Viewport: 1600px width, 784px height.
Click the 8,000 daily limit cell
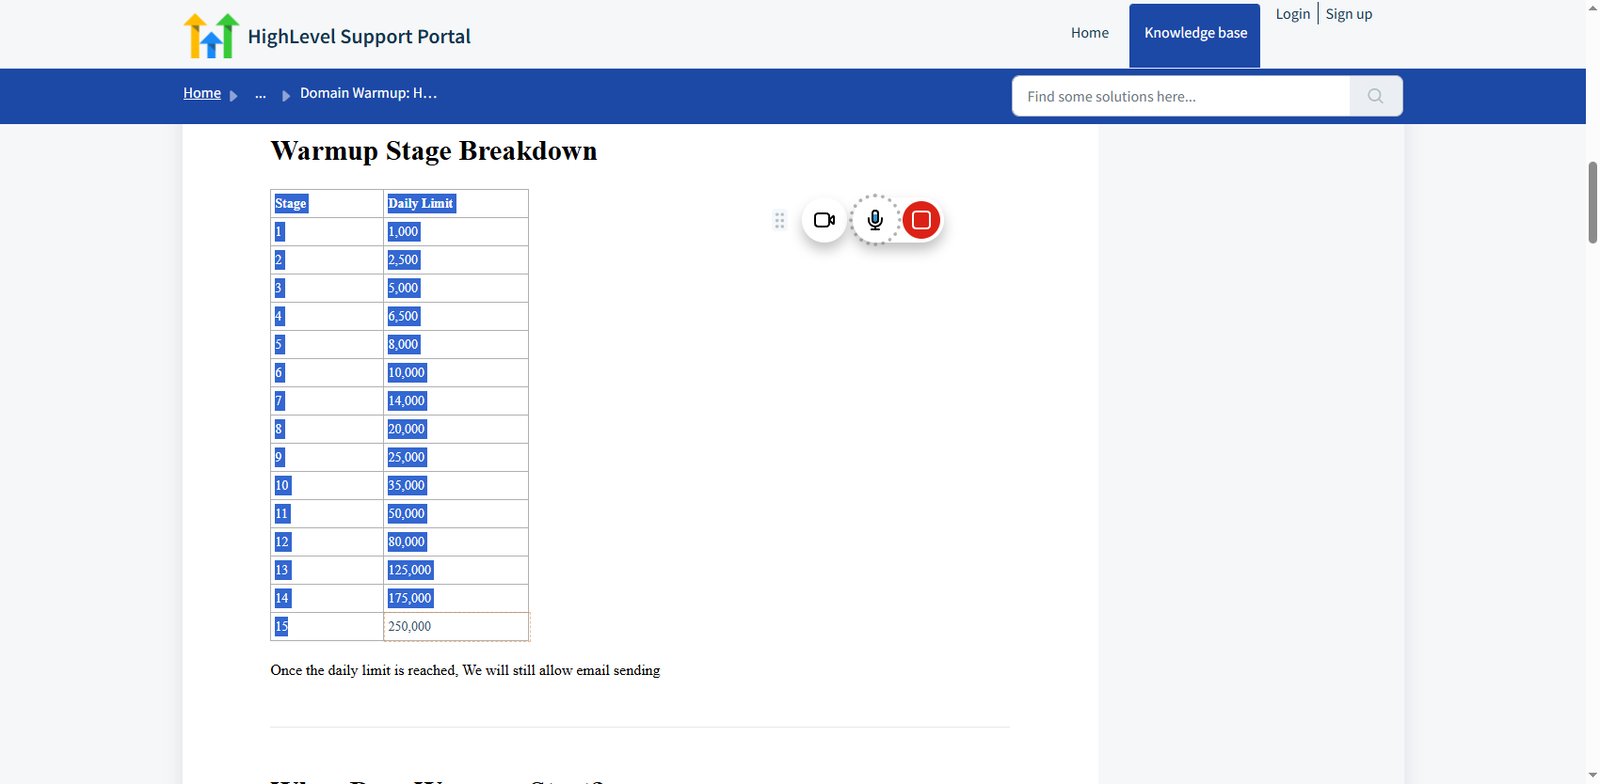(x=456, y=344)
